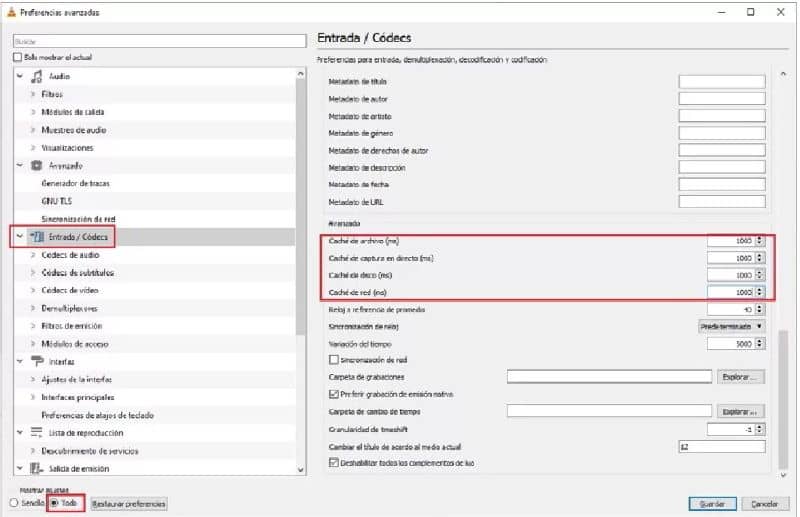Select Ajustes de la interfaz item
The width and height of the screenshot is (800, 517).
[x=77, y=379]
